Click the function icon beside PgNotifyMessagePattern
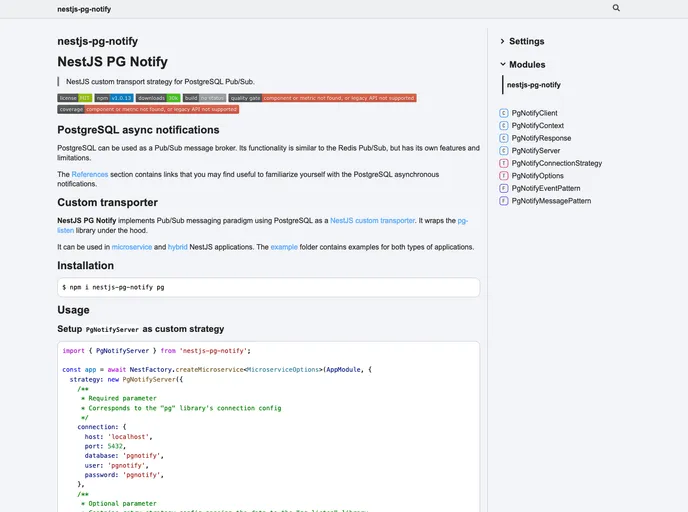688x512 pixels. 504,201
